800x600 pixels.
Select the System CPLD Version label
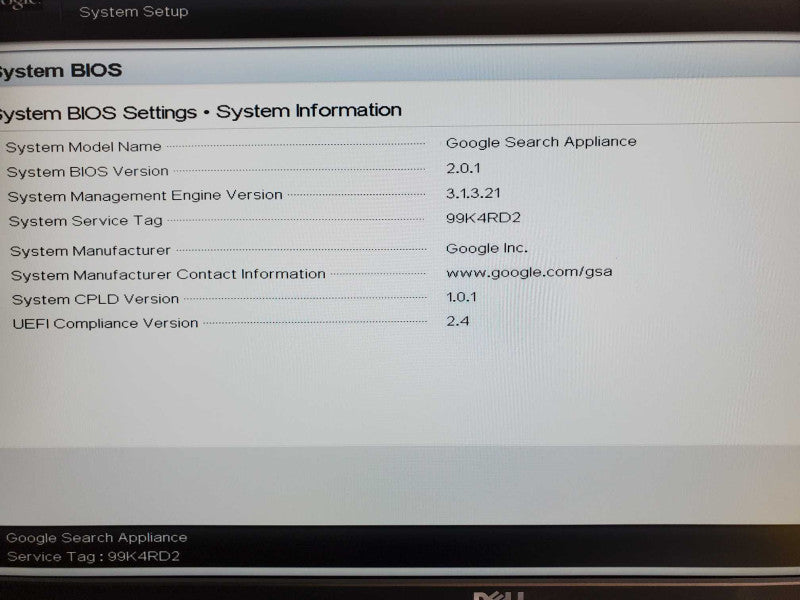(95, 299)
